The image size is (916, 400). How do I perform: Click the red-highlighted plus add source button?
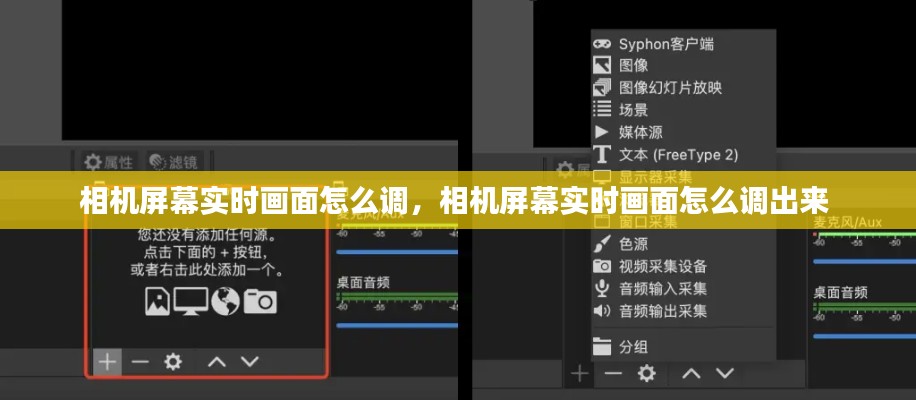pyautogui.click(x=107, y=362)
